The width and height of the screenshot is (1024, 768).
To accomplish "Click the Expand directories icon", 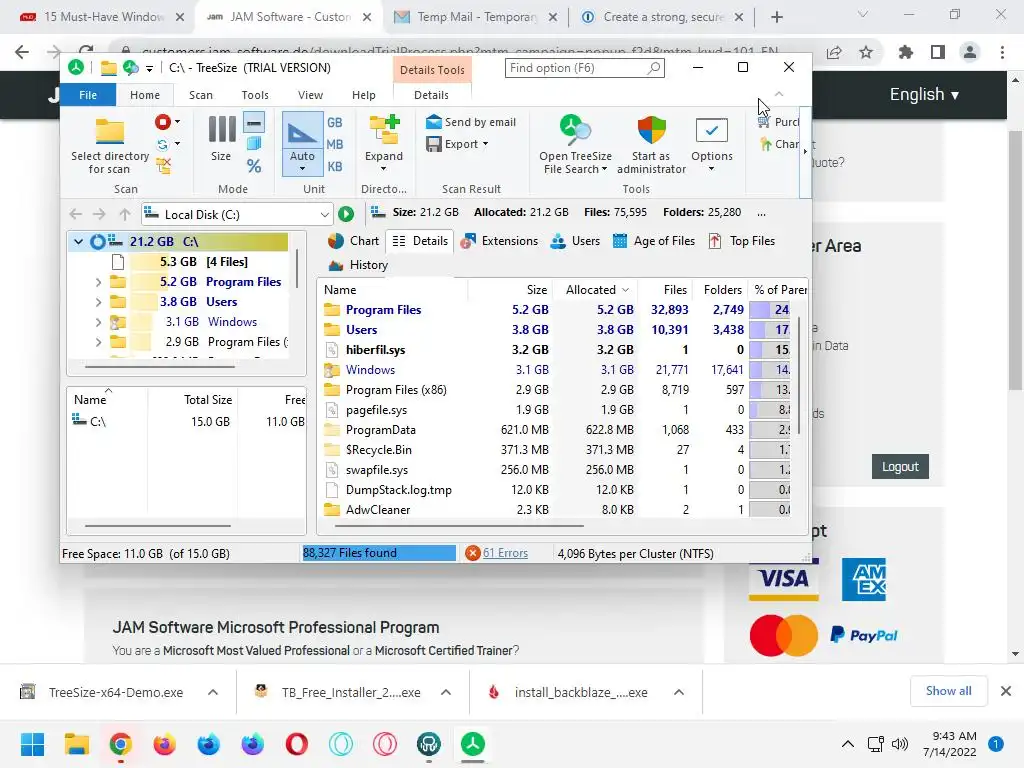I will (384, 129).
